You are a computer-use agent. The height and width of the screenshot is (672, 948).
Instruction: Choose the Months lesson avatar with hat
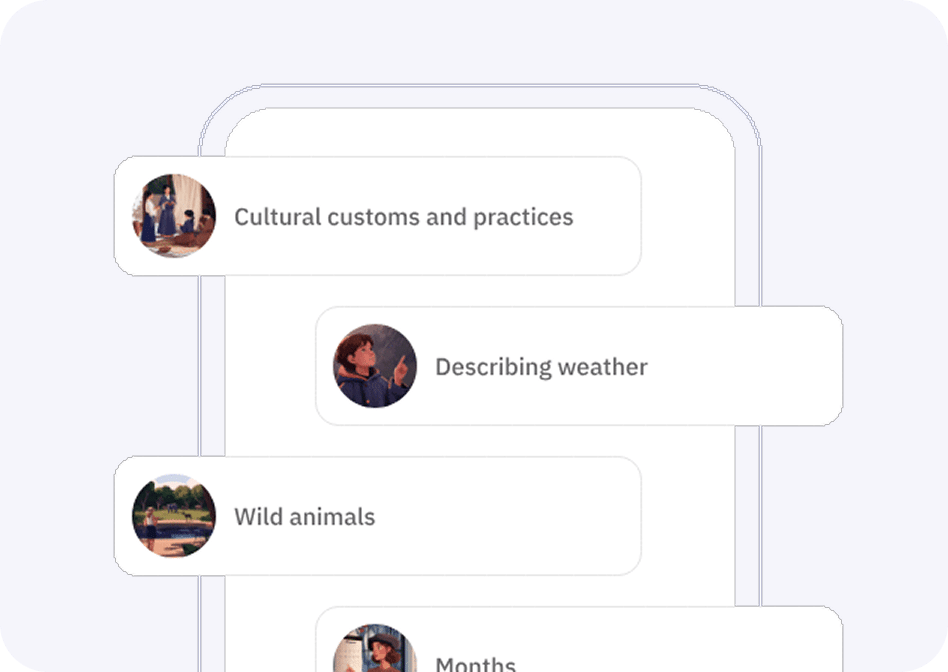coord(375,648)
